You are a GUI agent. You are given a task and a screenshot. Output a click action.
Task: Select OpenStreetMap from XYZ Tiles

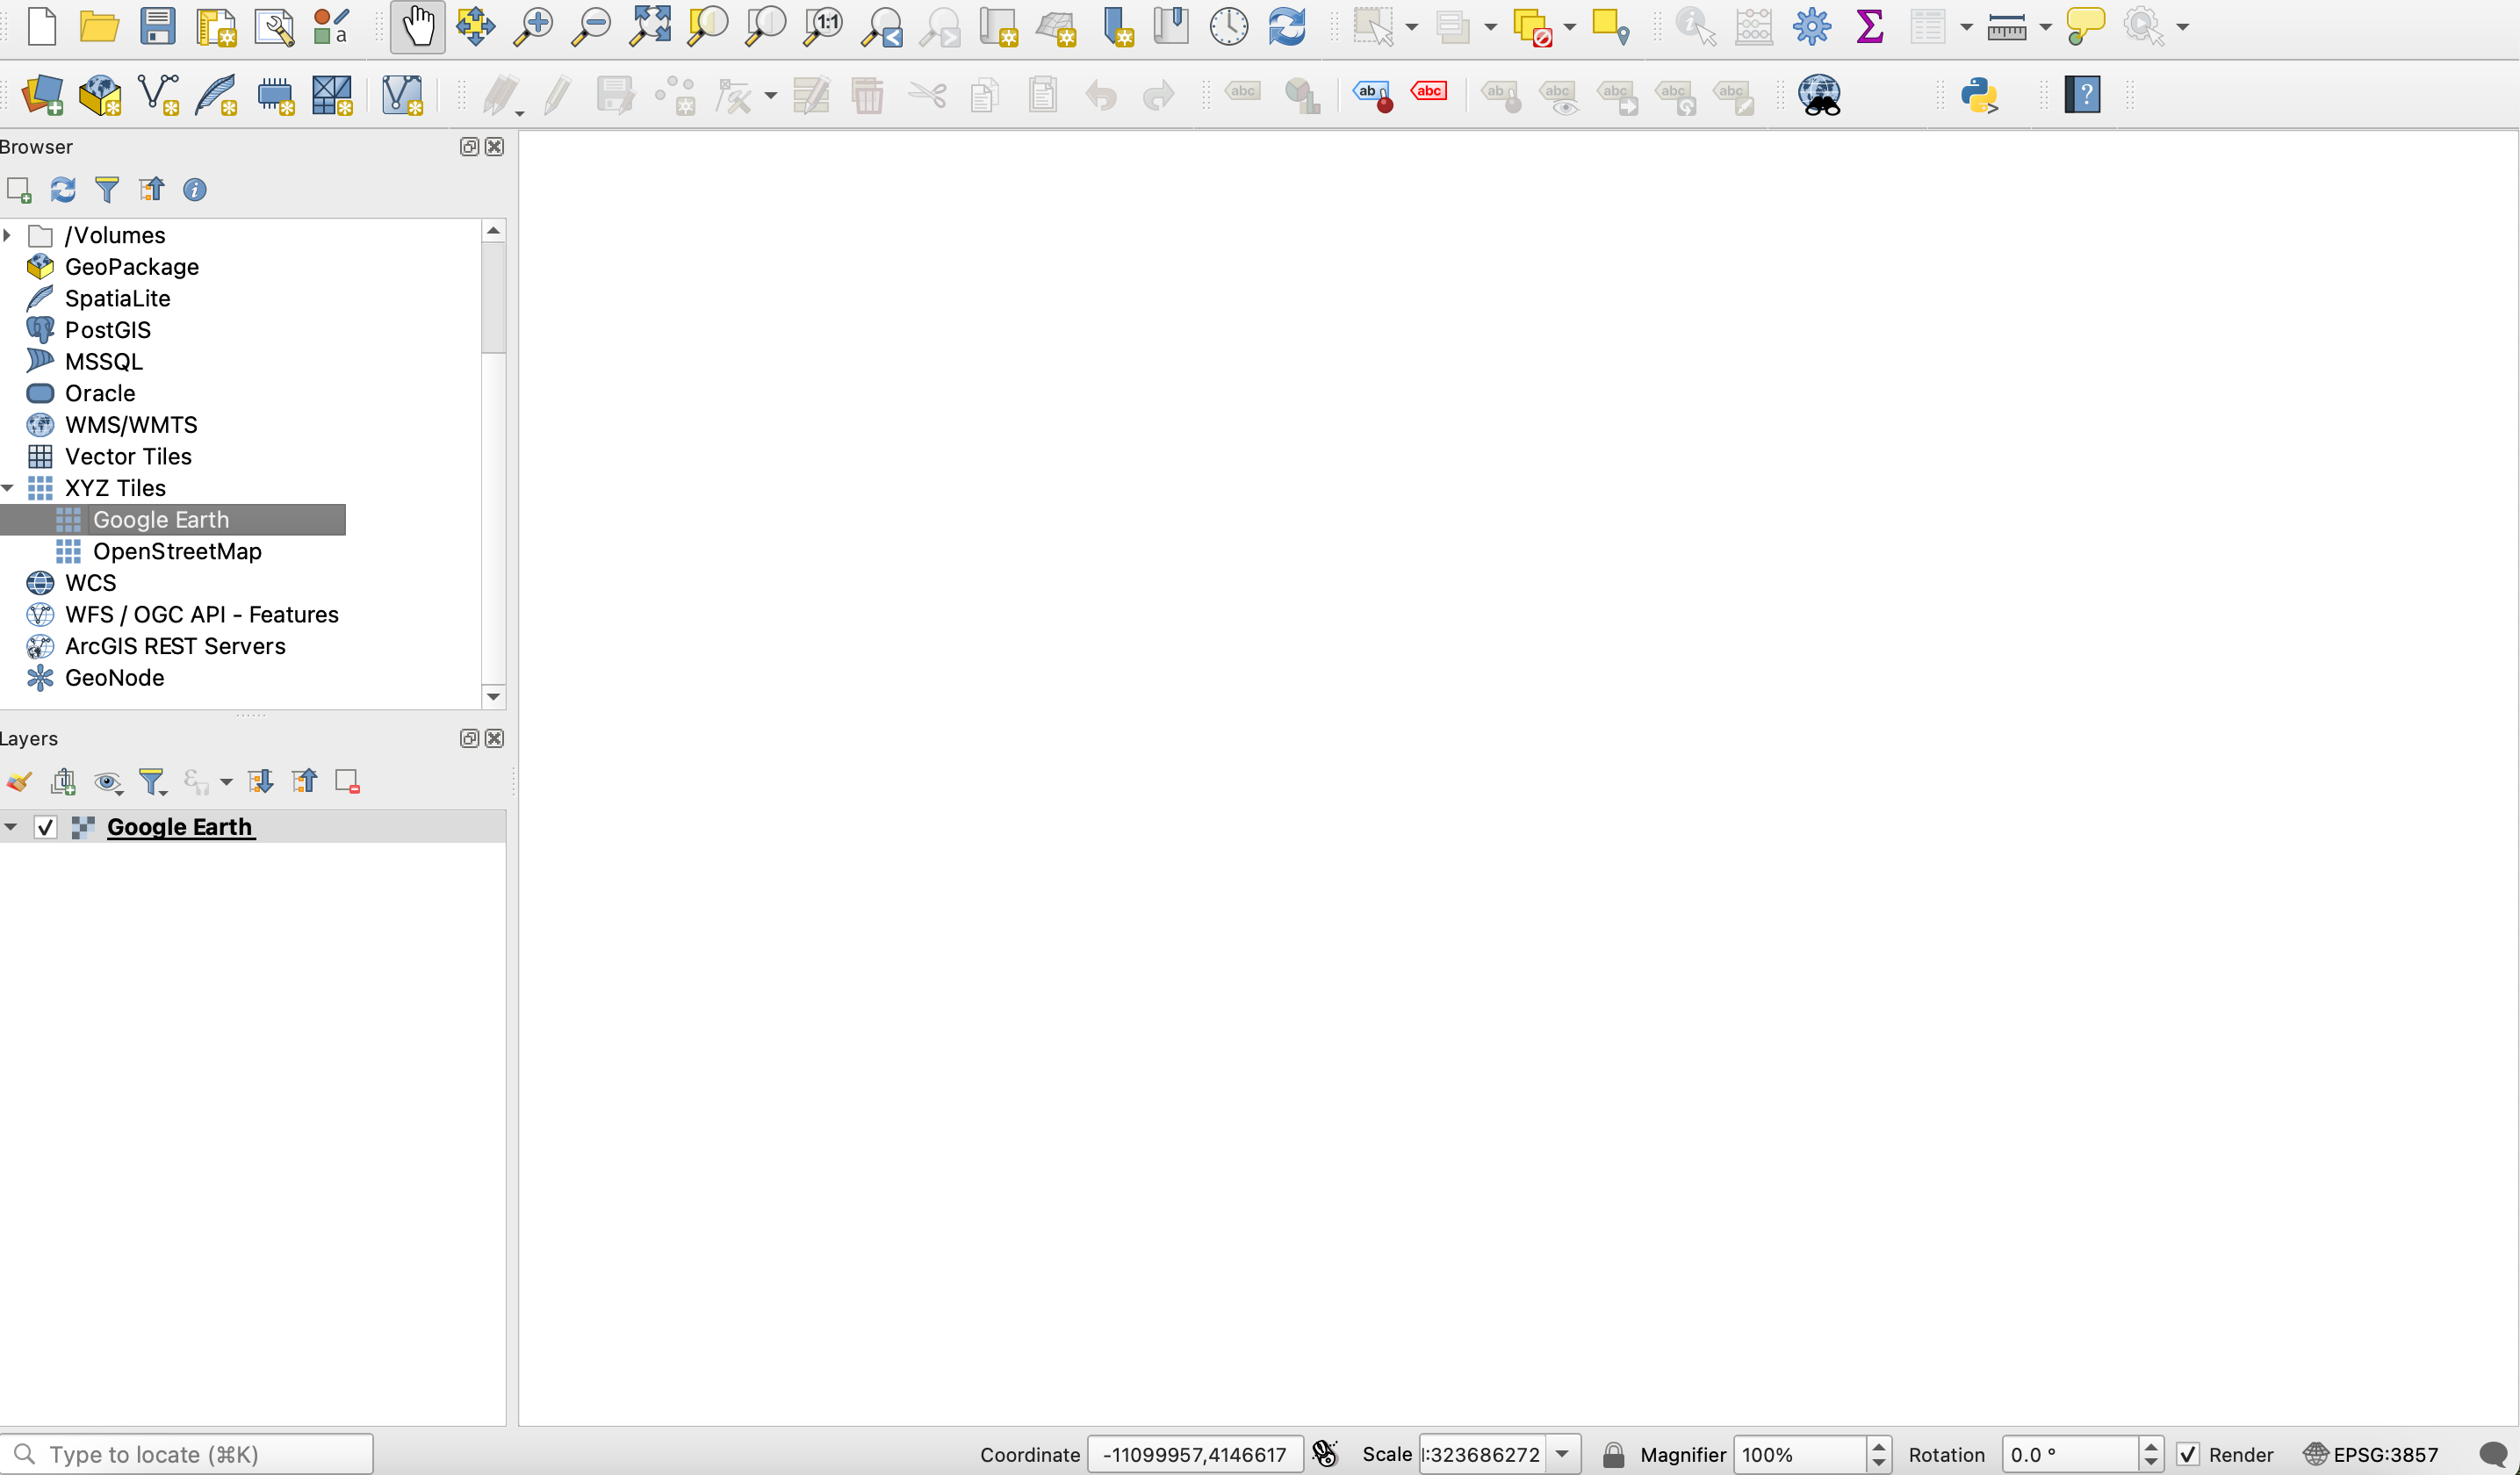[x=176, y=551]
